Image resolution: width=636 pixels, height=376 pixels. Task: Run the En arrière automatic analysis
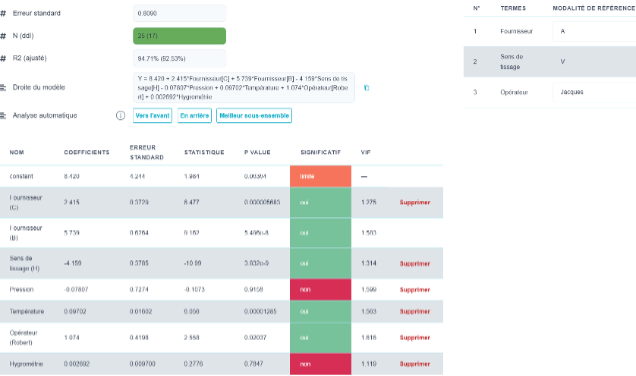point(195,116)
